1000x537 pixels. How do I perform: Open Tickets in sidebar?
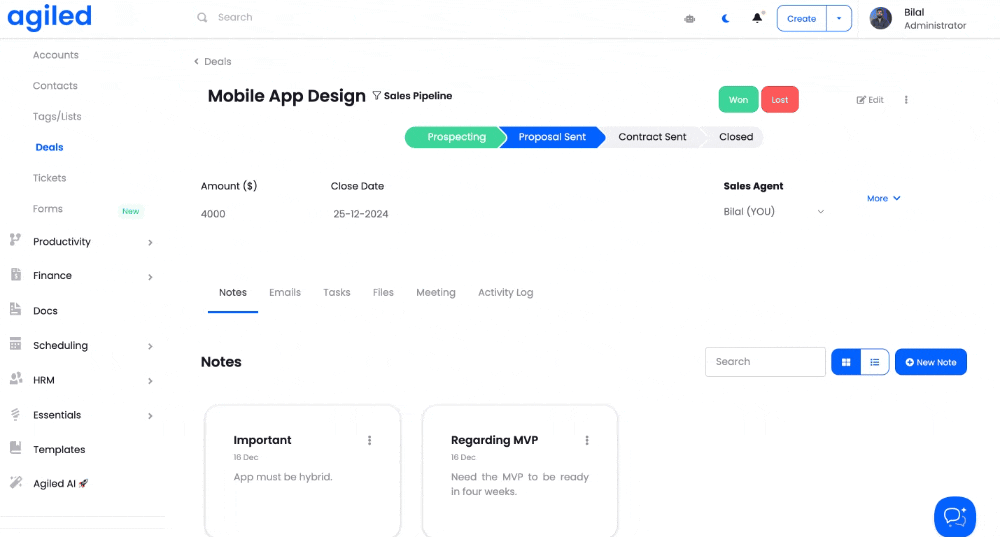(x=50, y=178)
